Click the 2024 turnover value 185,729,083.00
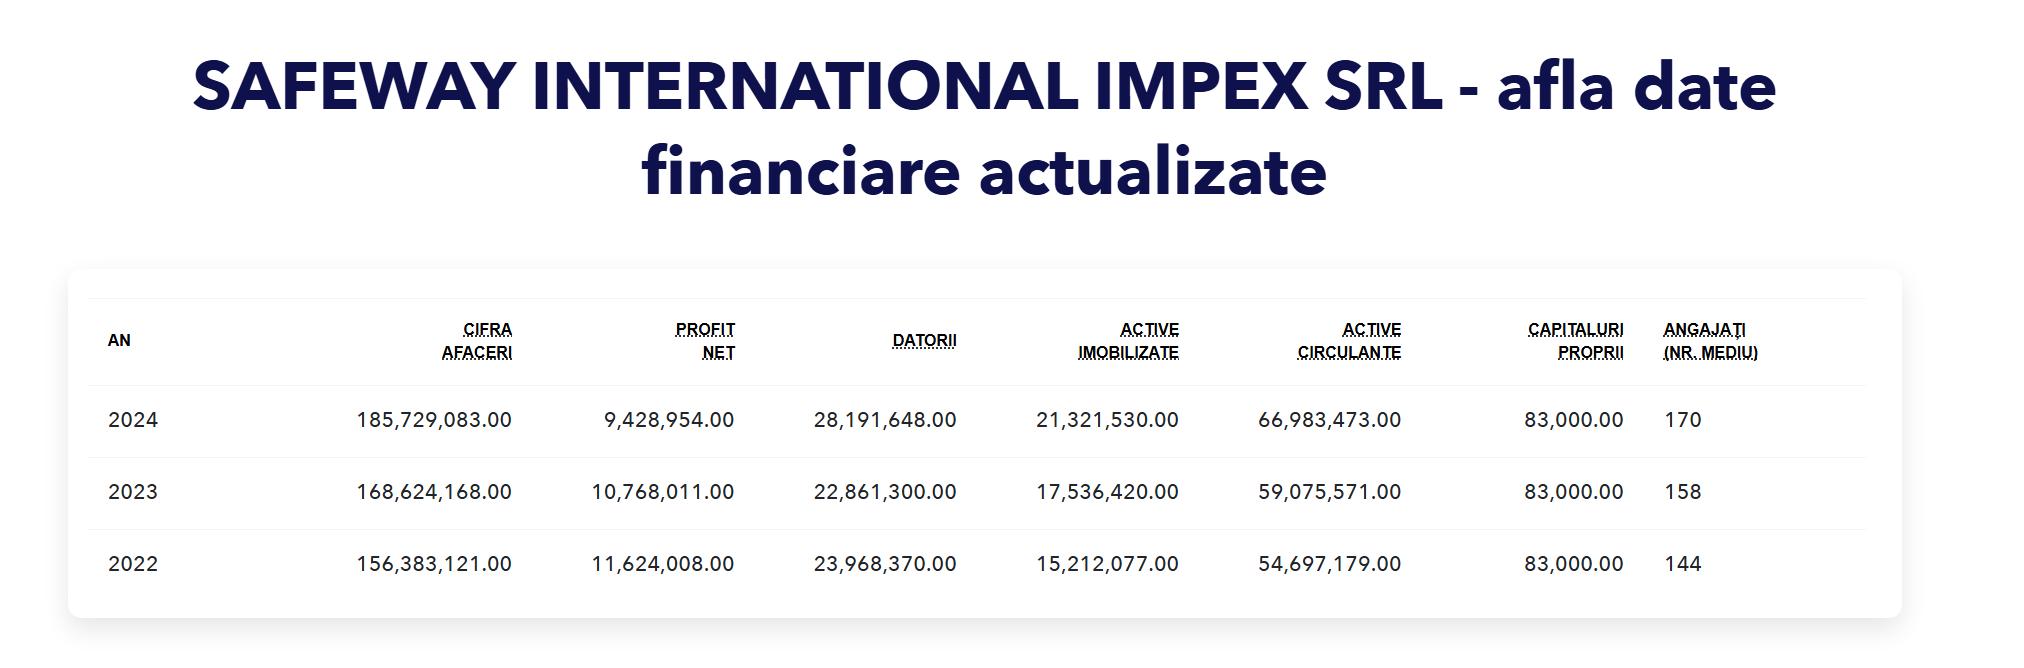Viewport: 2024px width, 668px height. tap(434, 420)
